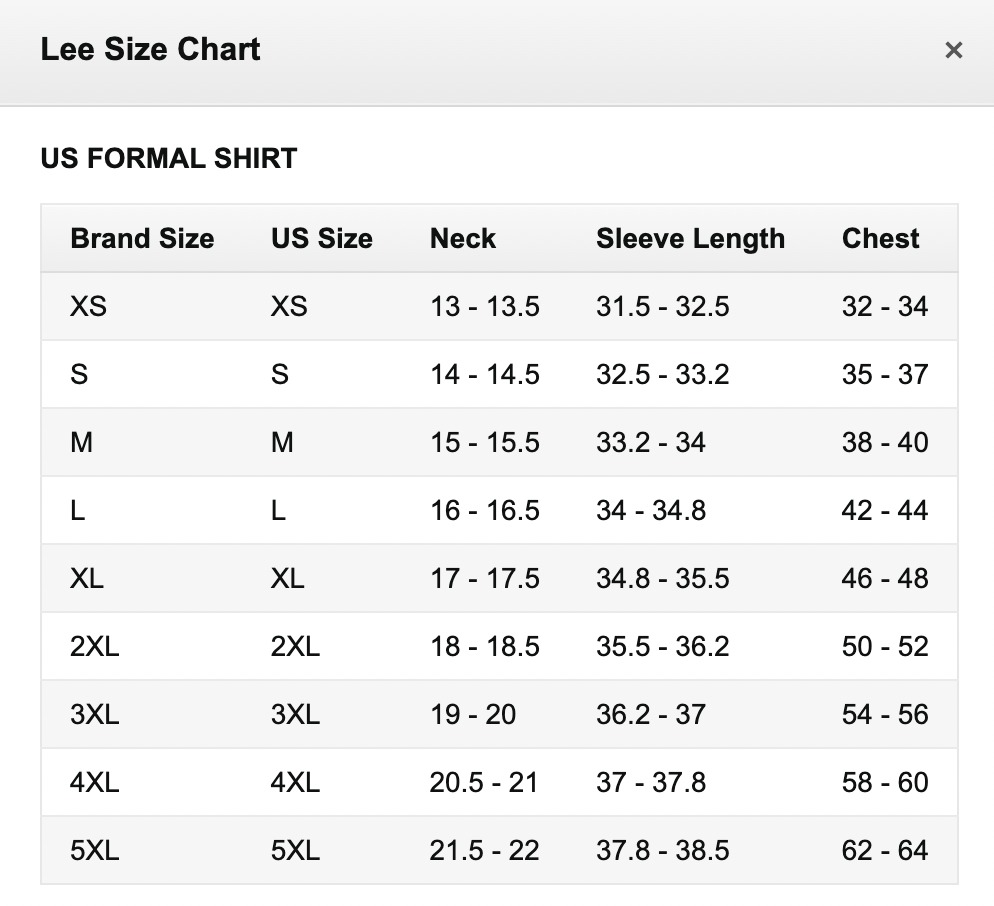Select the 2XL brand size cell
This screenshot has height=906, width=994.
pos(94,646)
